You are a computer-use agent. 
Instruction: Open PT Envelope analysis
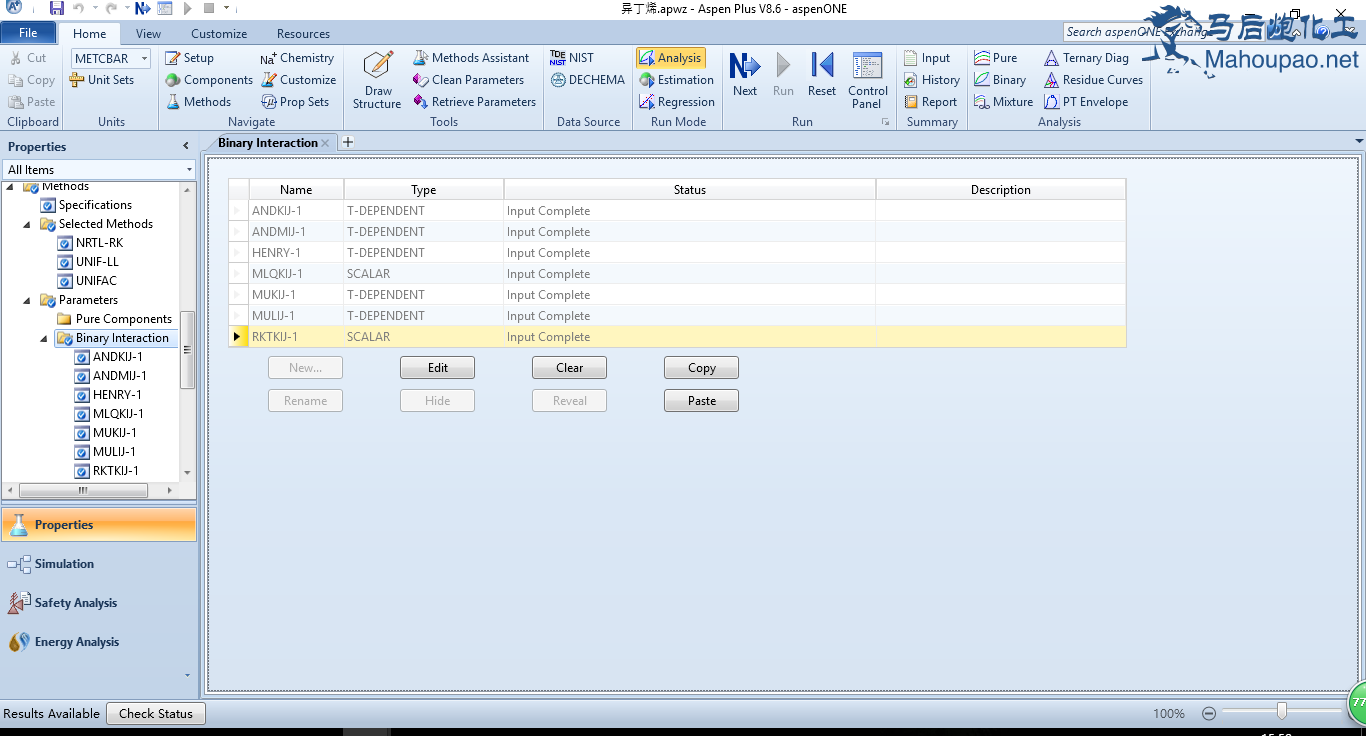tap(1086, 102)
